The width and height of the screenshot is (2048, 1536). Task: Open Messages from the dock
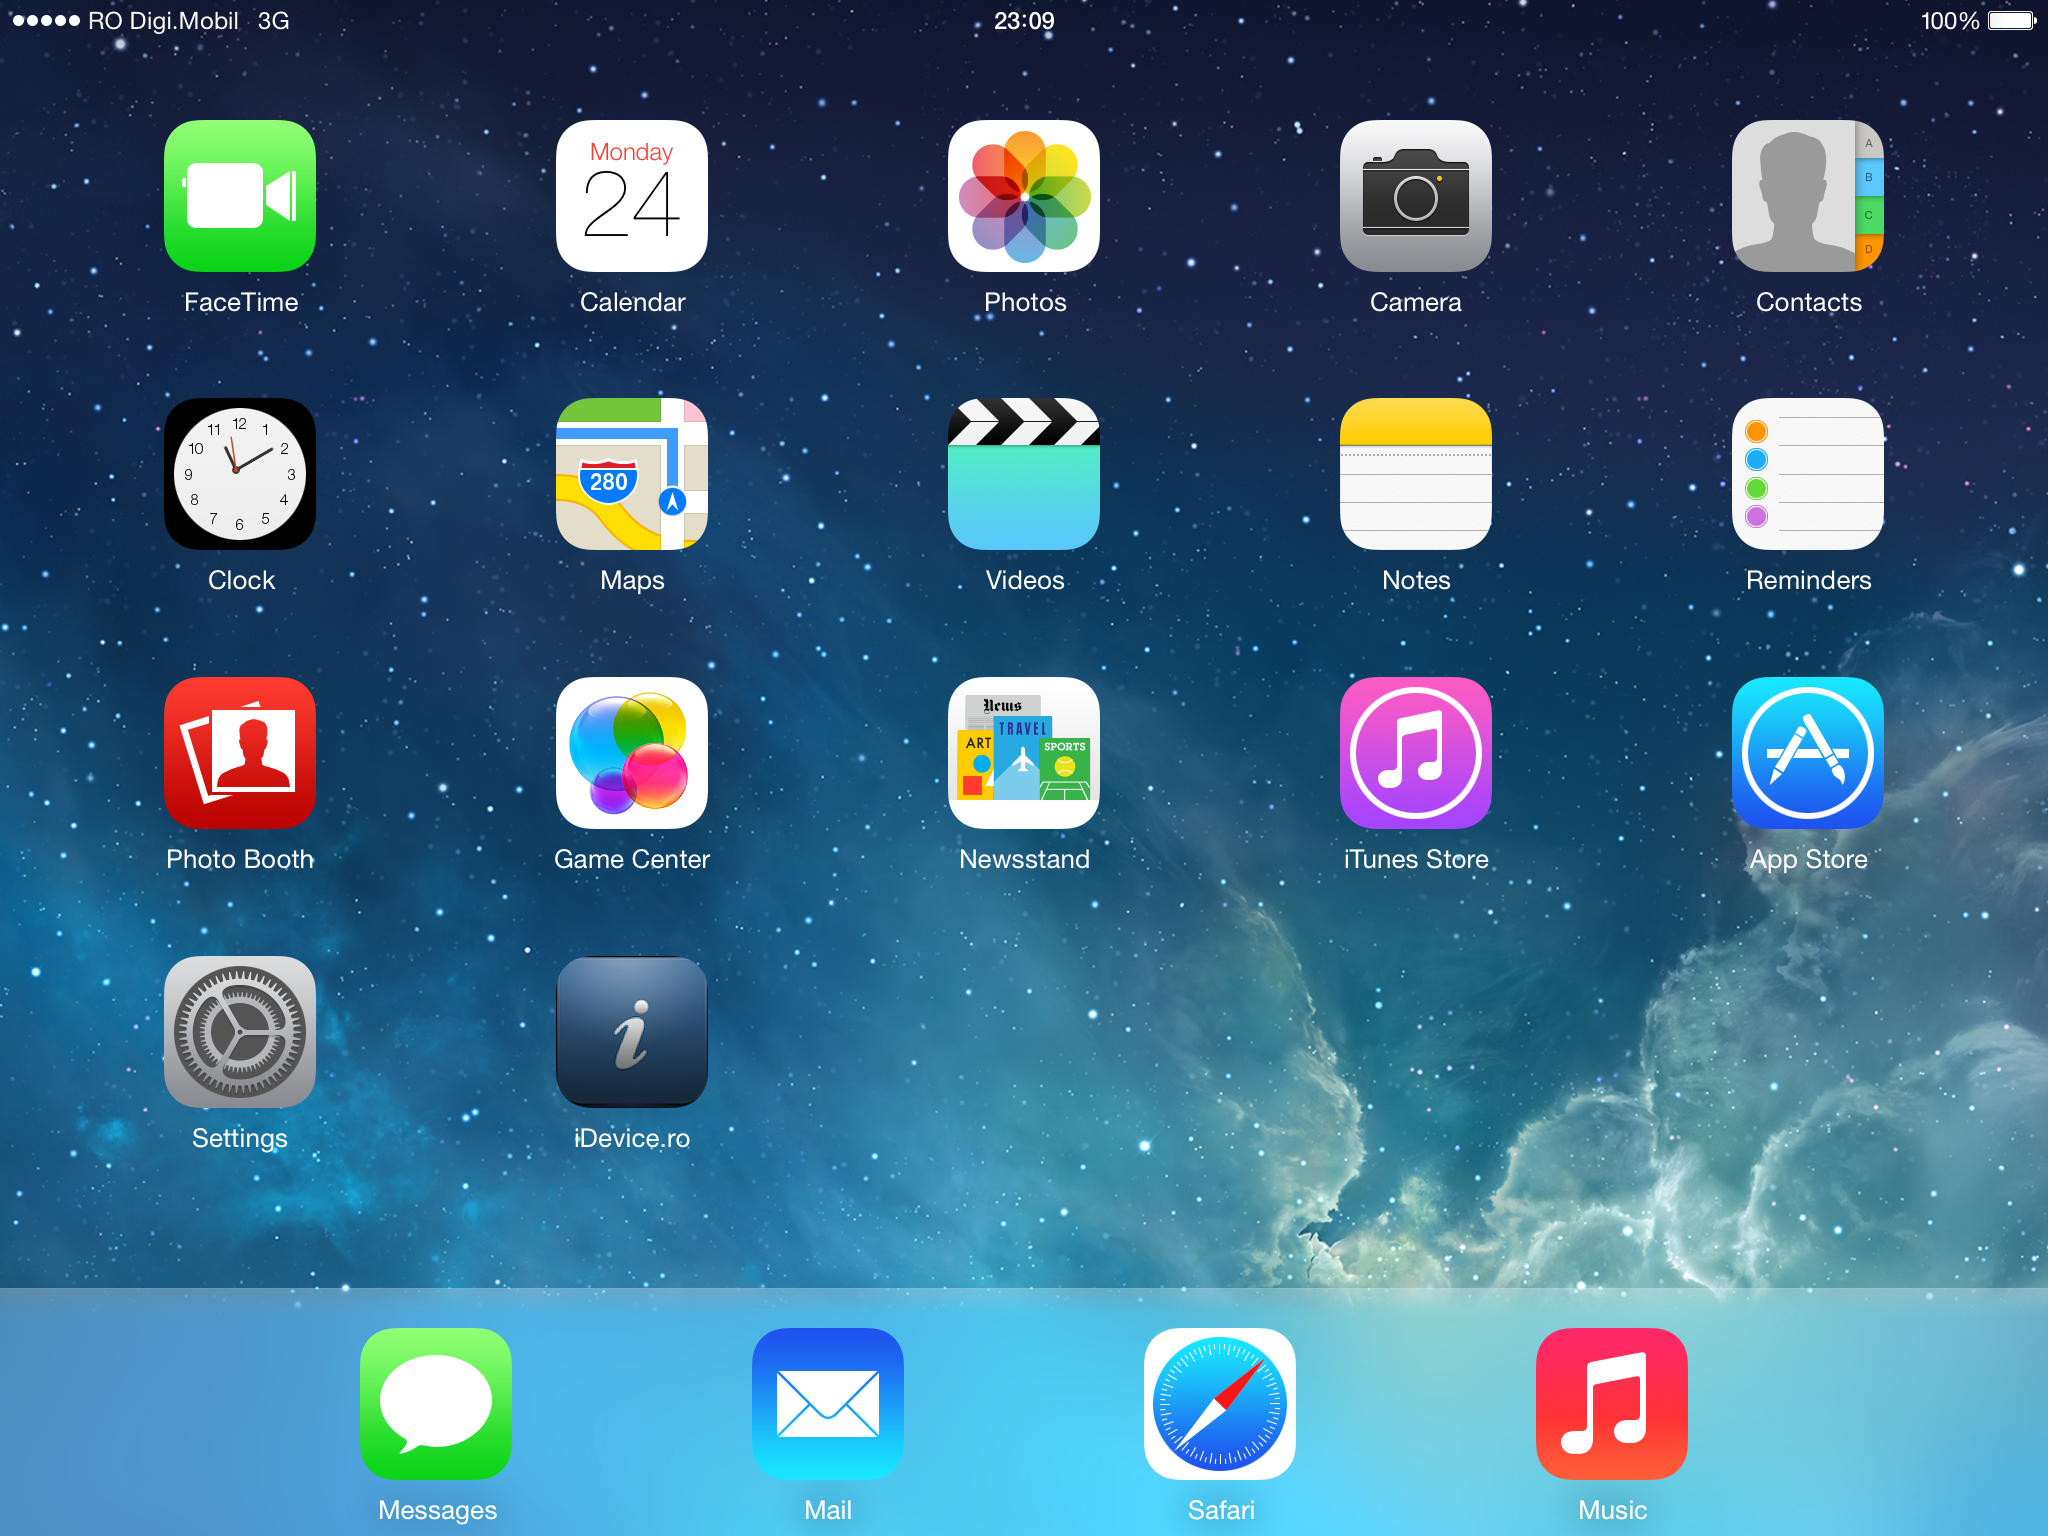point(436,1404)
